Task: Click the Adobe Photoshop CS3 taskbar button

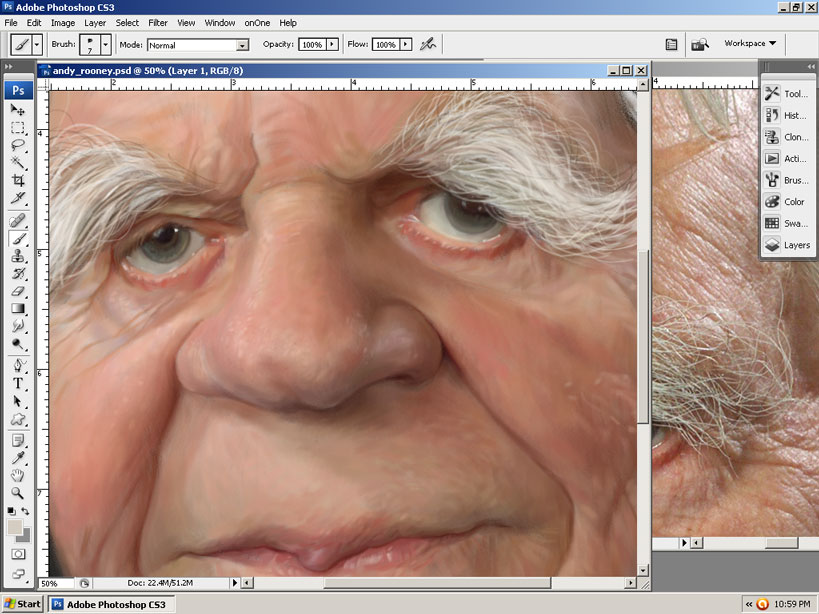Action: tap(111, 604)
